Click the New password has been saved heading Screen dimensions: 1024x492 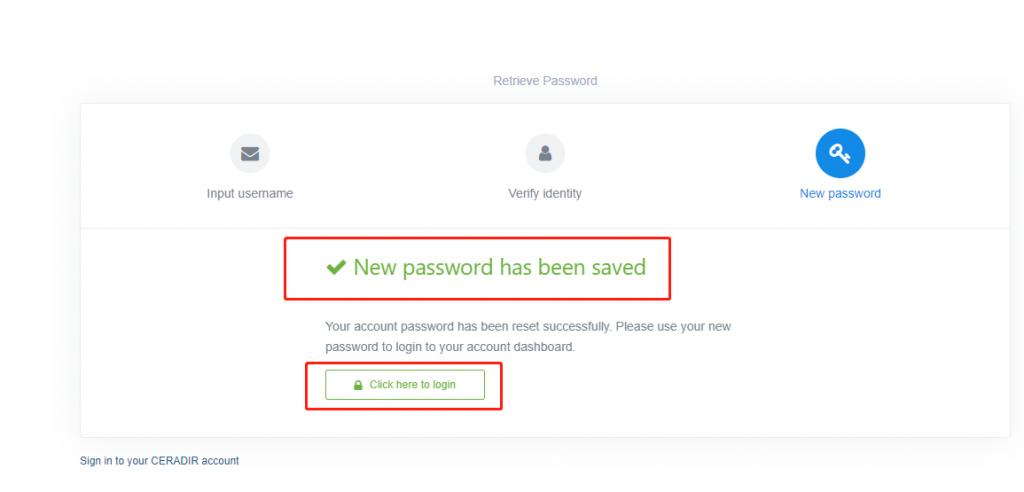[x=486, y=267]
